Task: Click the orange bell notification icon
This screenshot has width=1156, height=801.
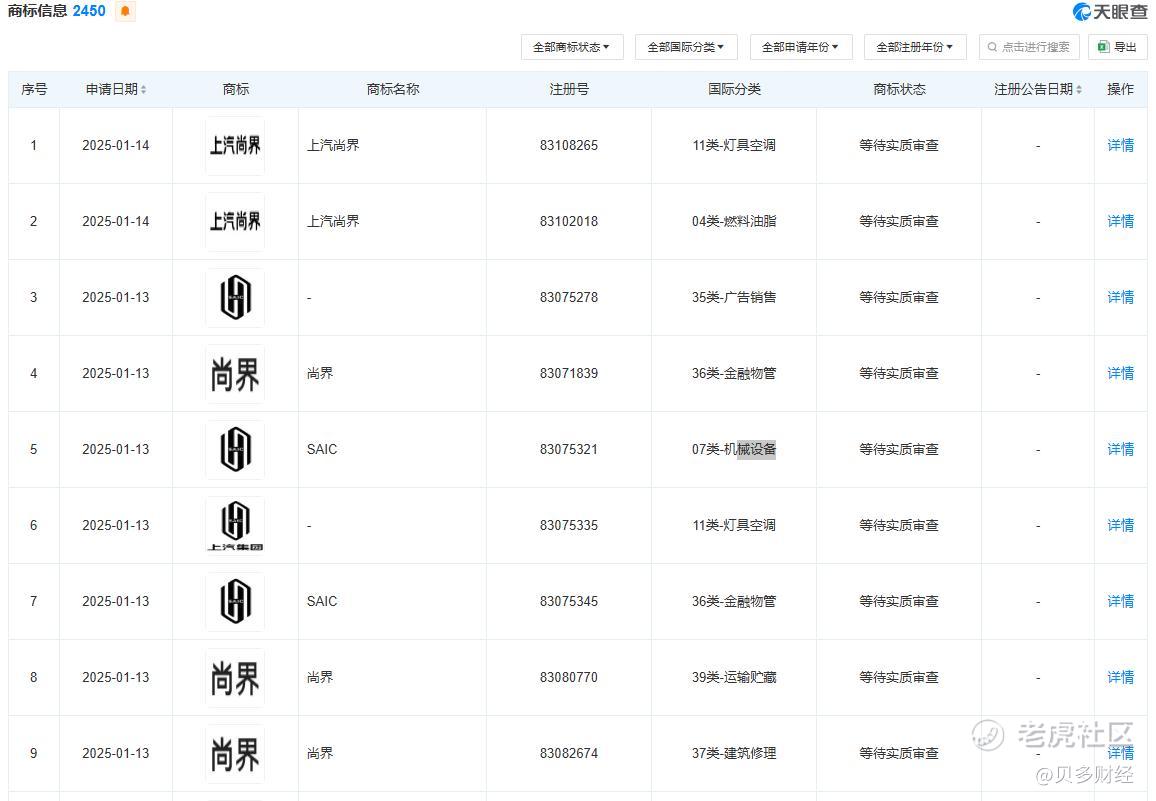Action: click(125, 11)
